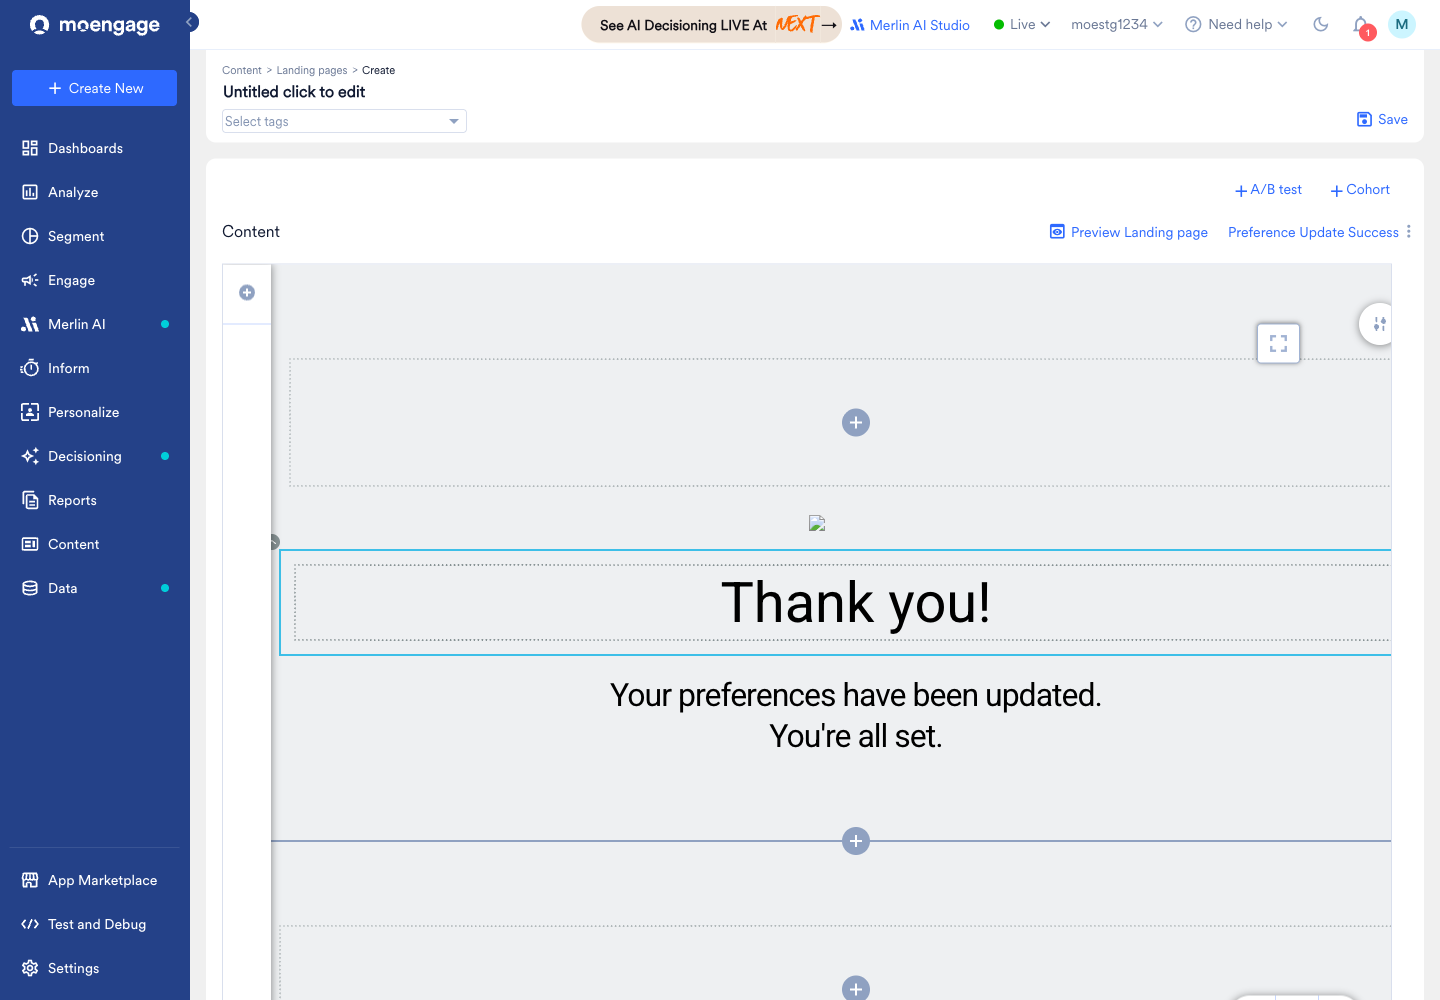Expand the Live environment dropdown
Image resolution: width=1440 pixels, height=1000 pixels.
[1022, 24]
